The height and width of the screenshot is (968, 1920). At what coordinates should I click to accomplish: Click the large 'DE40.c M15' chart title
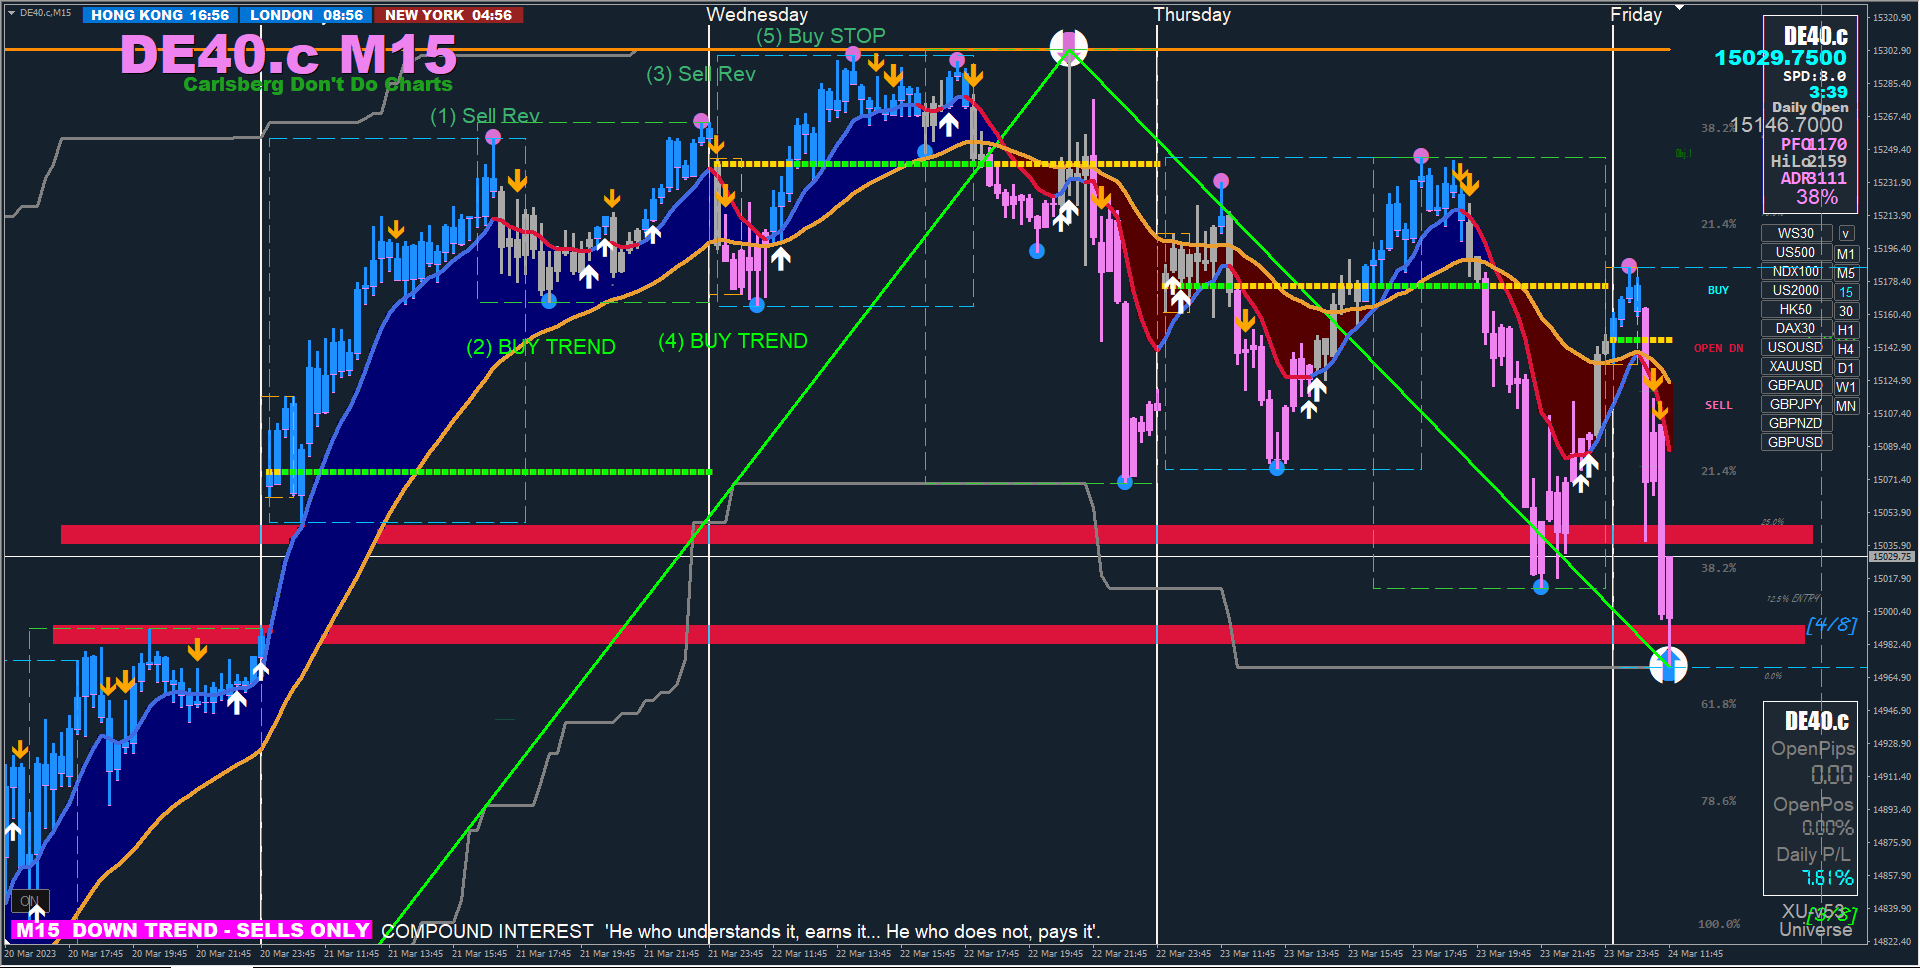[288, 54]
